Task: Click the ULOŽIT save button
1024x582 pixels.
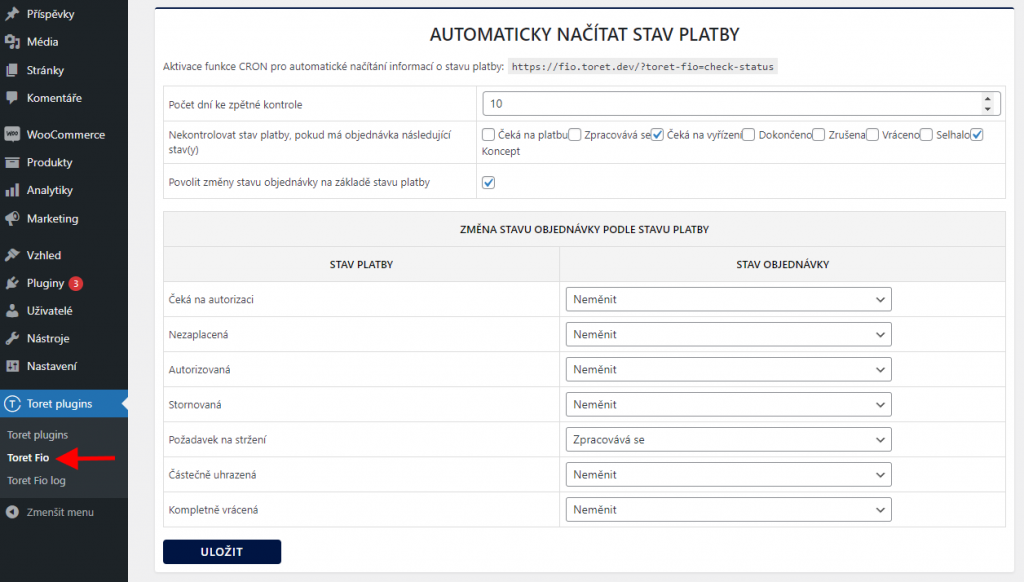Action: (222, 552)
